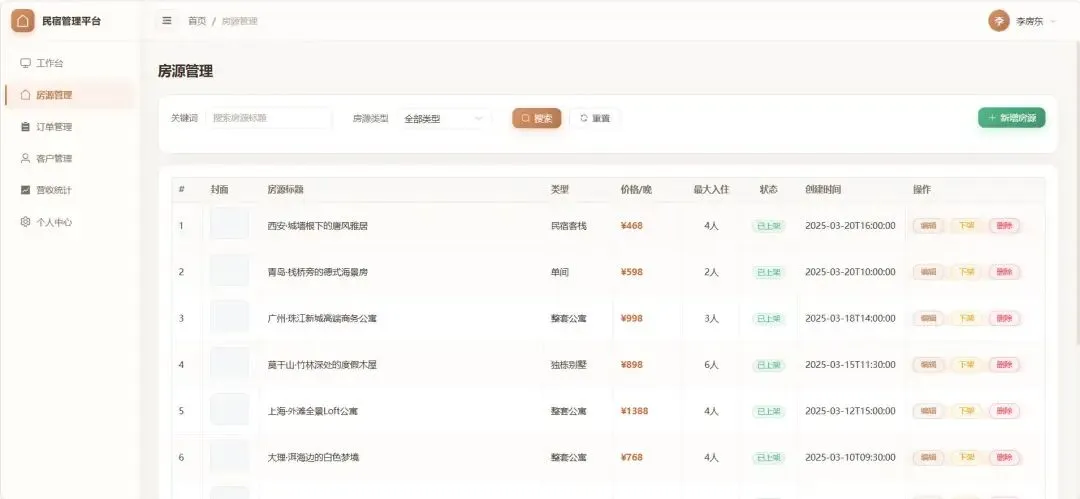The image size is (1080, 499).
Task: Open the 房源管理 menu item
Action: (70, 95)
